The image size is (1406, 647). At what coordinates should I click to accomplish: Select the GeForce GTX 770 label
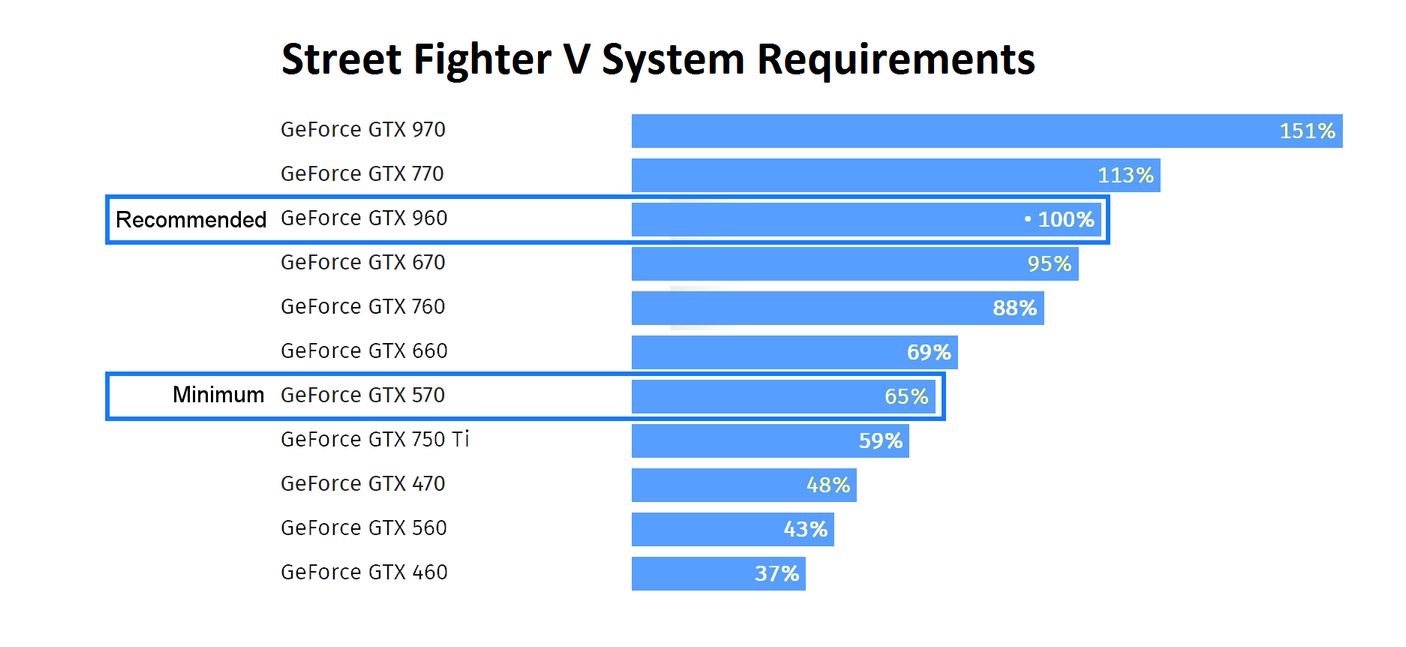(362, 174)
